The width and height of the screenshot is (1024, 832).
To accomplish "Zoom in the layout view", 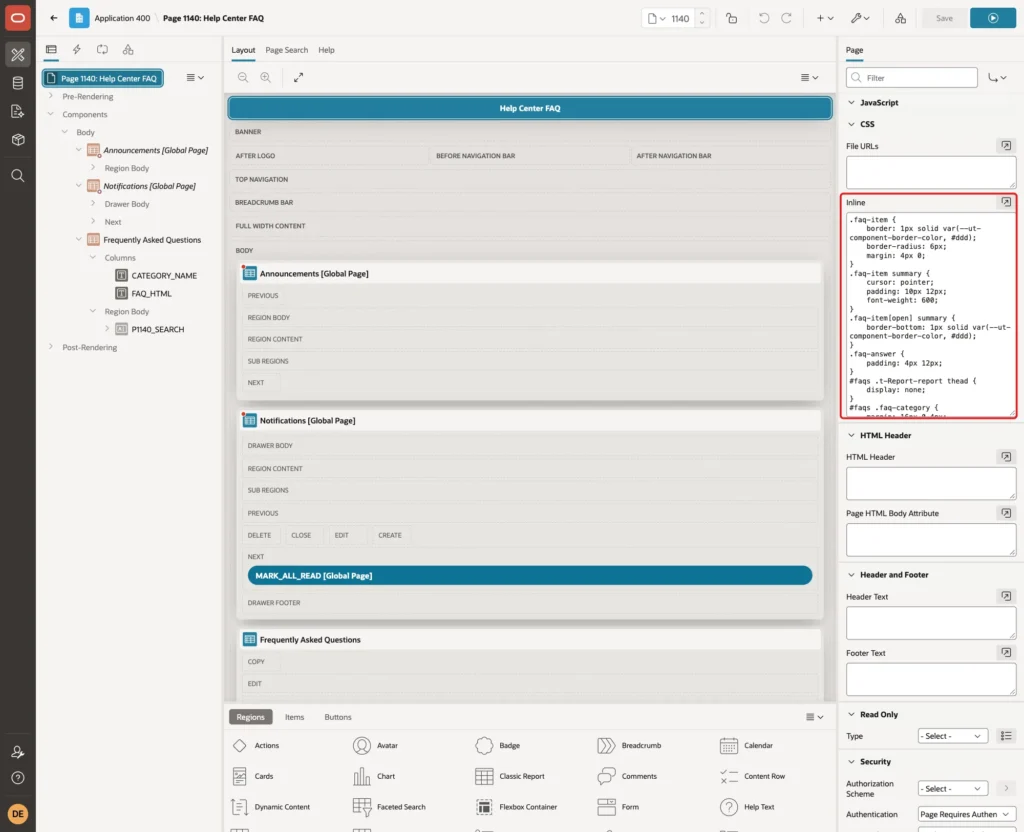I will [266, 78].
